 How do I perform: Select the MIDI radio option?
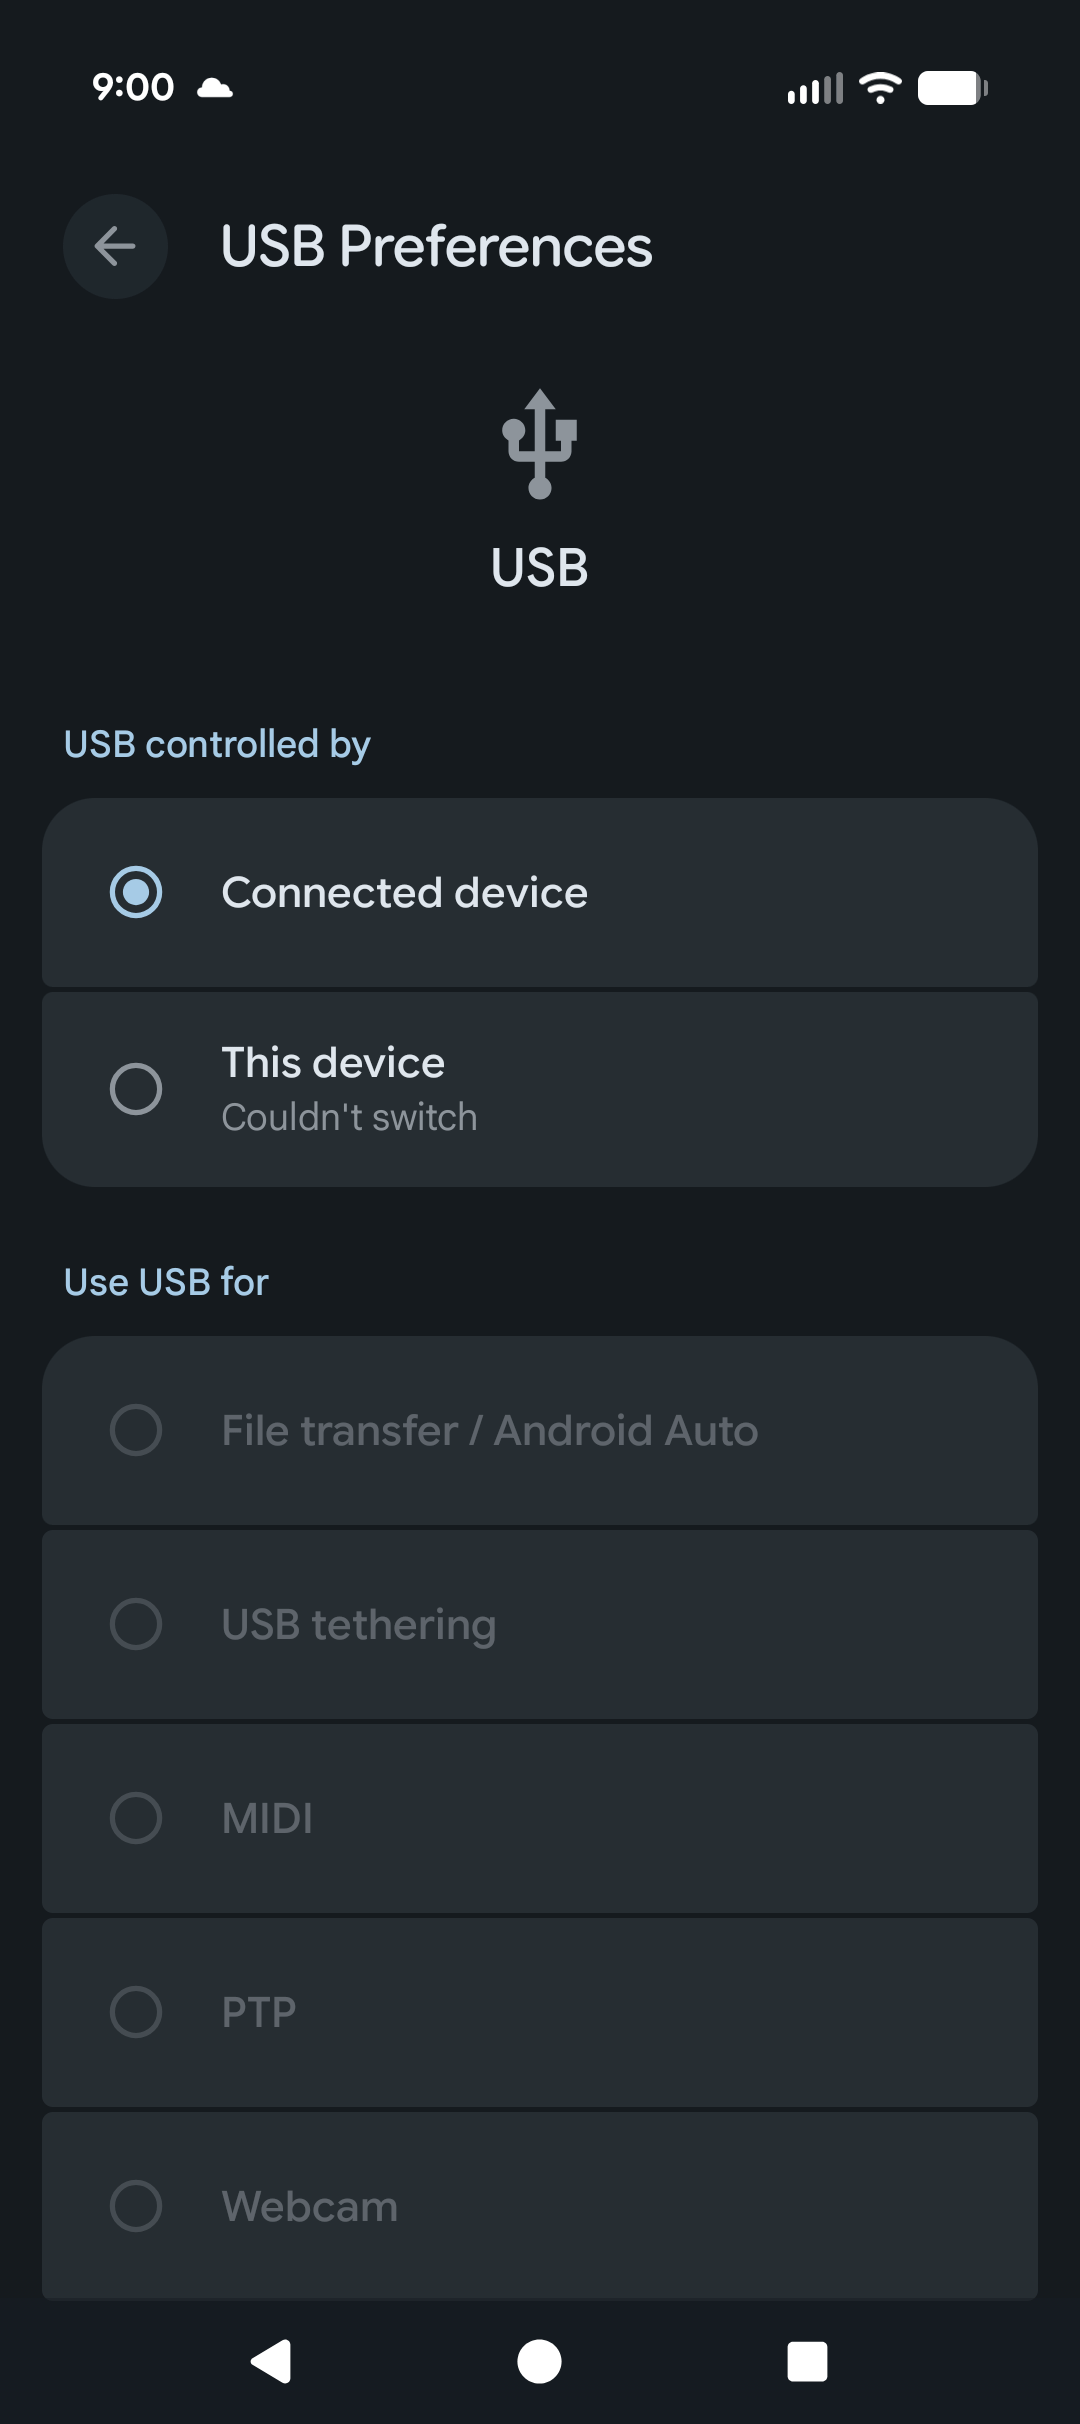[136, 1818]
